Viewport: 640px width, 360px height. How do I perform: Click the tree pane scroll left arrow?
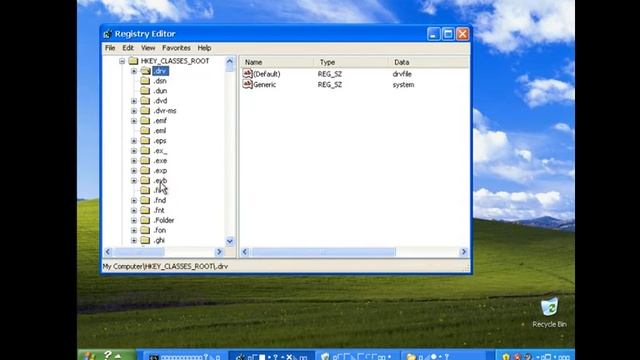click(x=108, y=252)
